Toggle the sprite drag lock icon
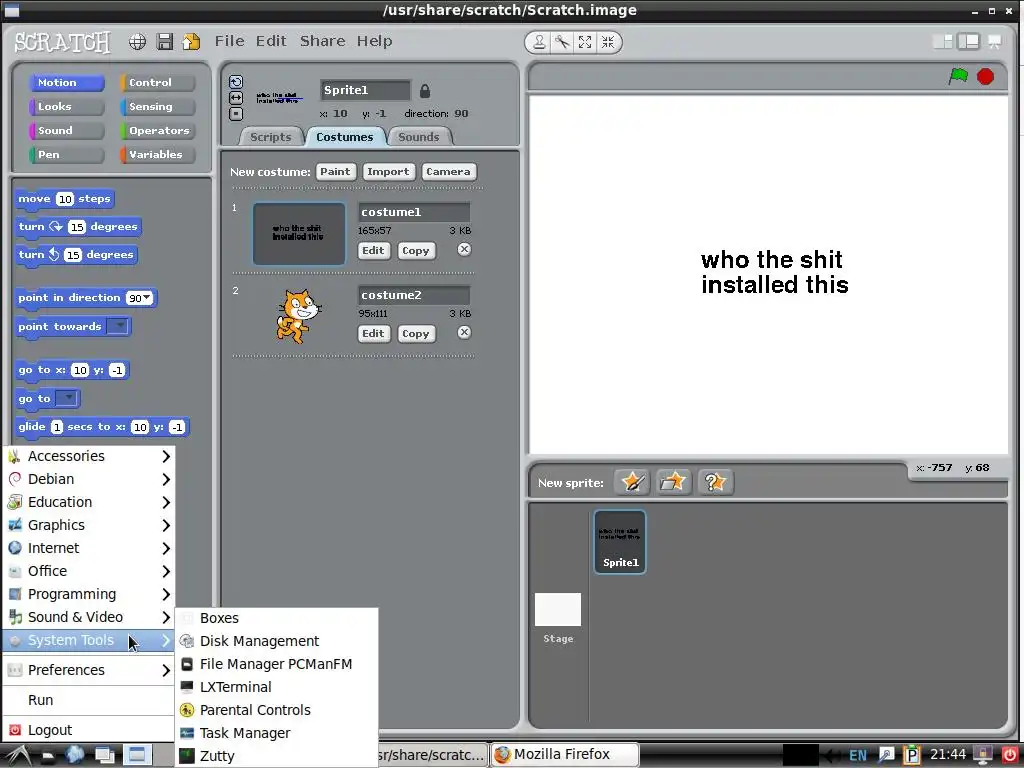 [424, 91]
